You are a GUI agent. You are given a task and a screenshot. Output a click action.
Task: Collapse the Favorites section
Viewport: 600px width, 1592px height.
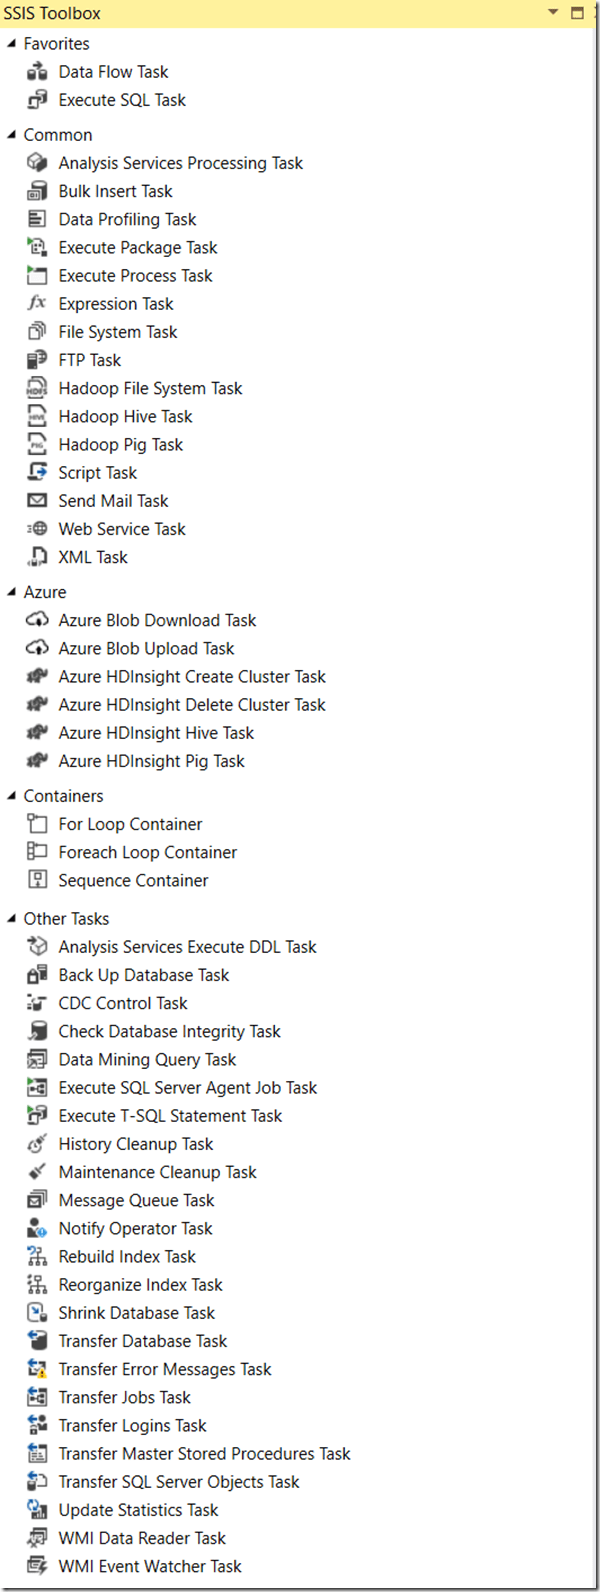[11, 44]
